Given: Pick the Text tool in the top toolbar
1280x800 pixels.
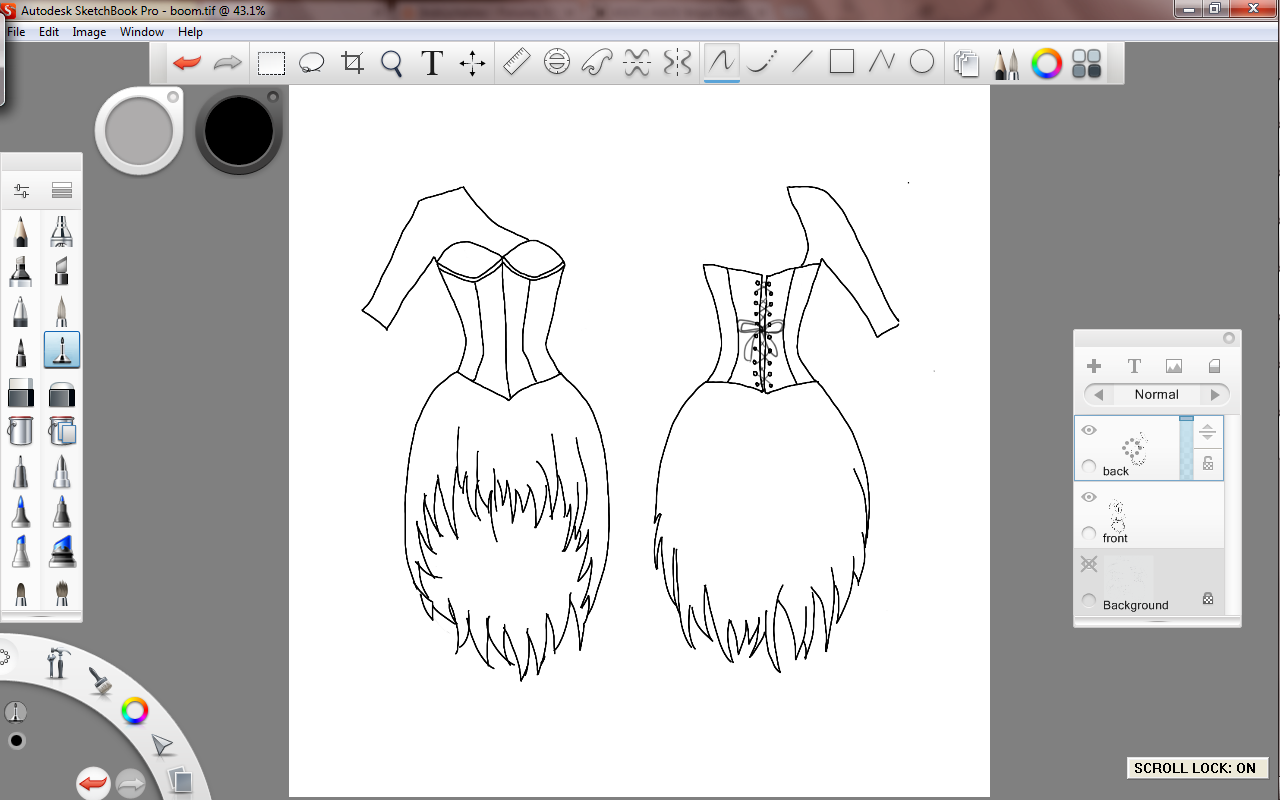Looking at the screenshot, I should click(x=432, y=63).
